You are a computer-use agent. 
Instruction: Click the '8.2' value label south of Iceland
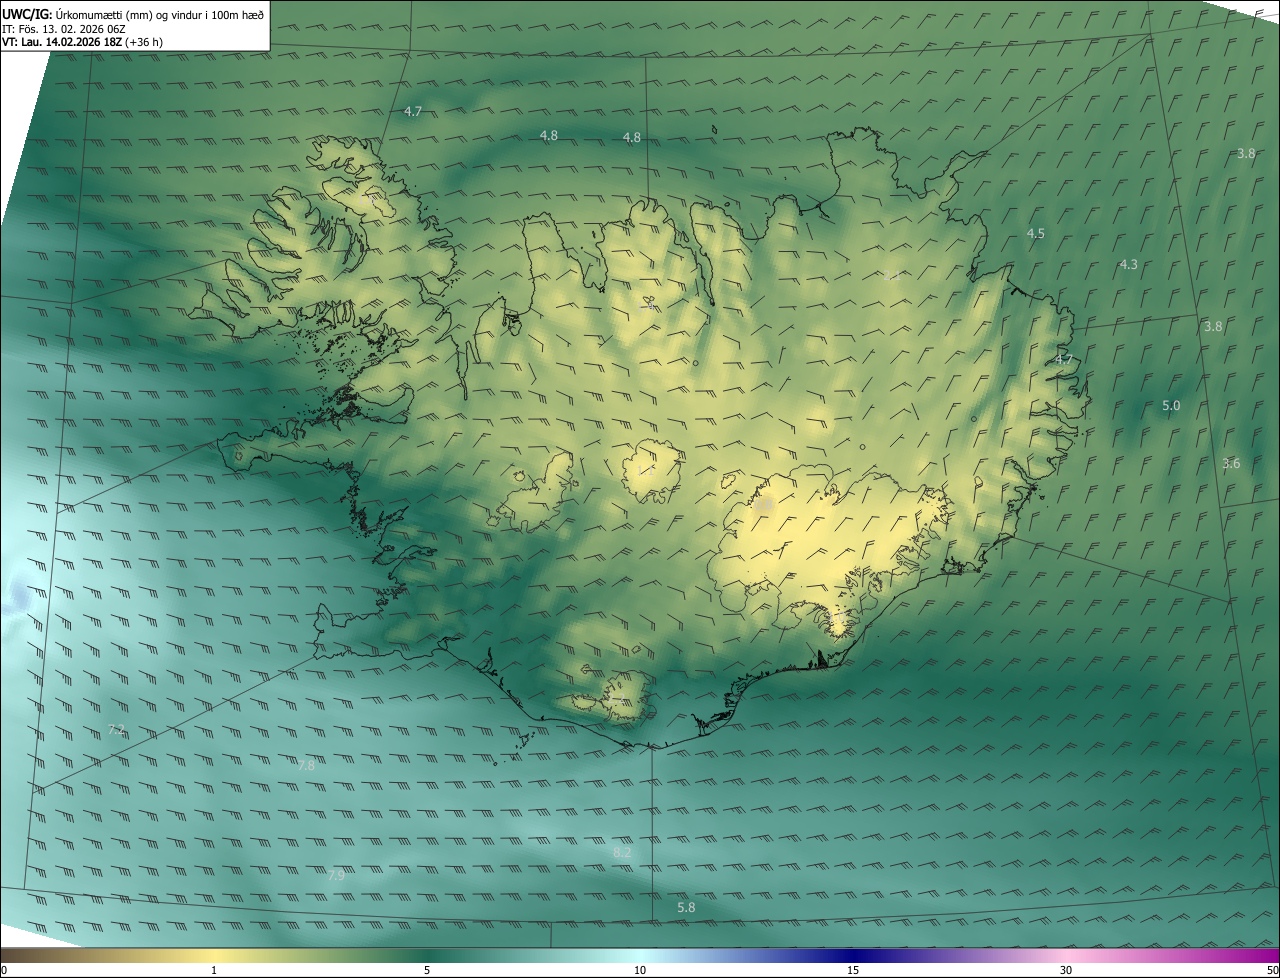pos(622,853)
